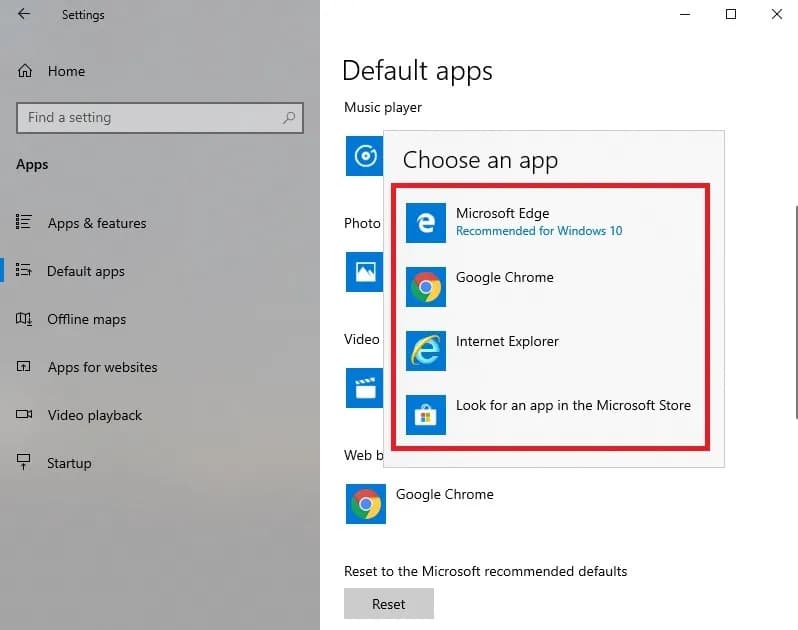Viewport: 798px width, 630px height.
Task: Click the Photo viewer app icon
Action: point(363,271)
